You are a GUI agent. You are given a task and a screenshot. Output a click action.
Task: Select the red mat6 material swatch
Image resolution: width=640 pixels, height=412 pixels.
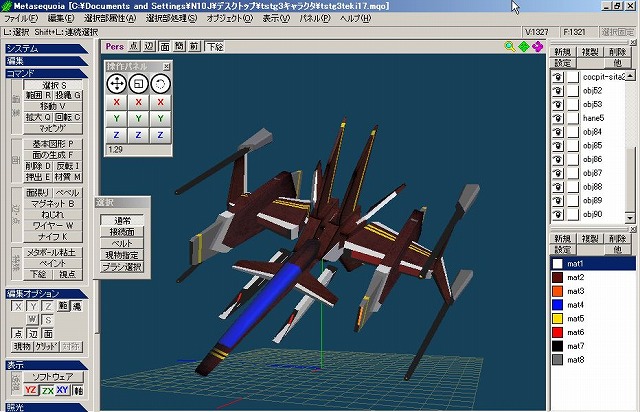[558, 332]
